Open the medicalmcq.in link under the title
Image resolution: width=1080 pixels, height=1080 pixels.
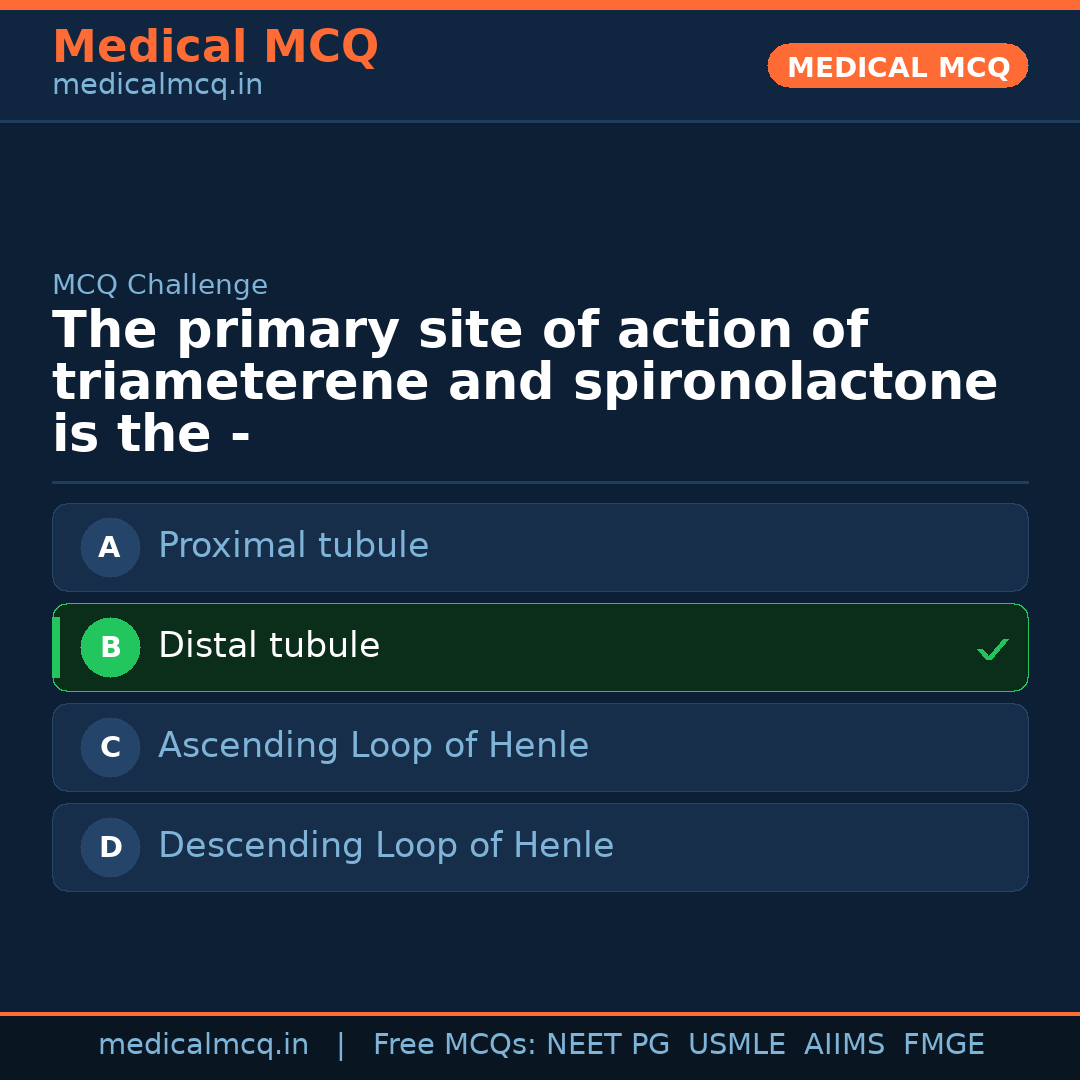click(157, 86)
